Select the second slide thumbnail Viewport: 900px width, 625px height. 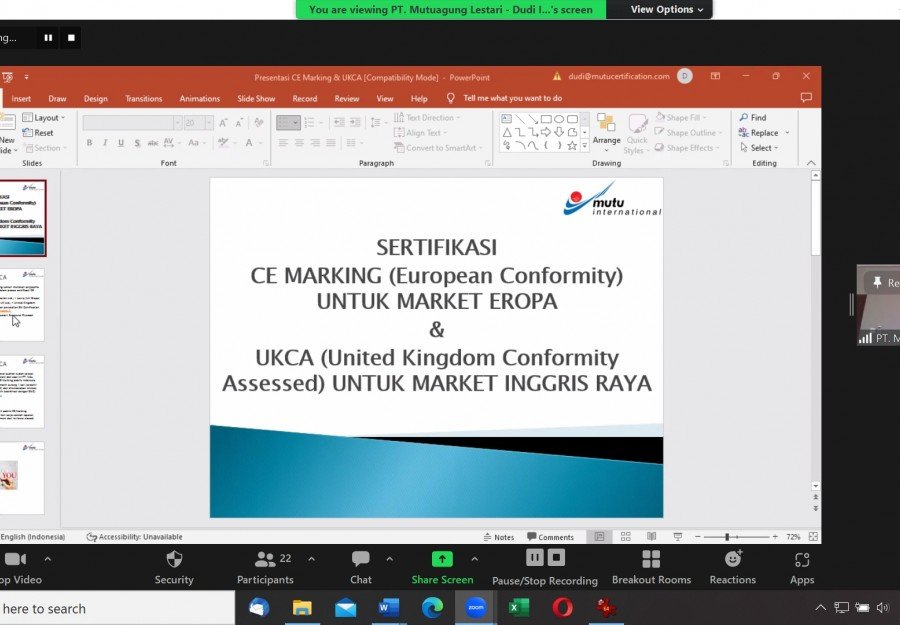click(x=22, y=305)
